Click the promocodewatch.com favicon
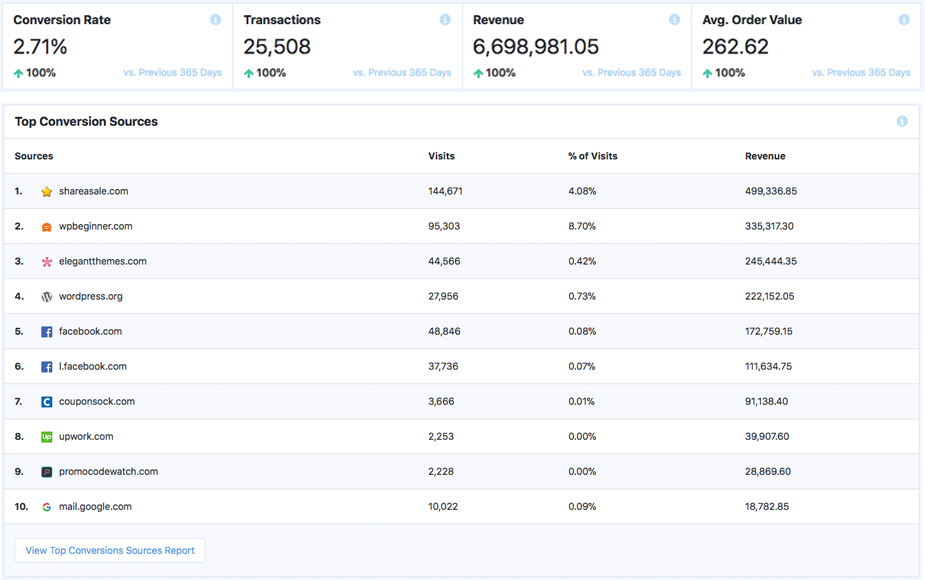The image size is (925, 580). pyautogui.click(x=46, y=471)
